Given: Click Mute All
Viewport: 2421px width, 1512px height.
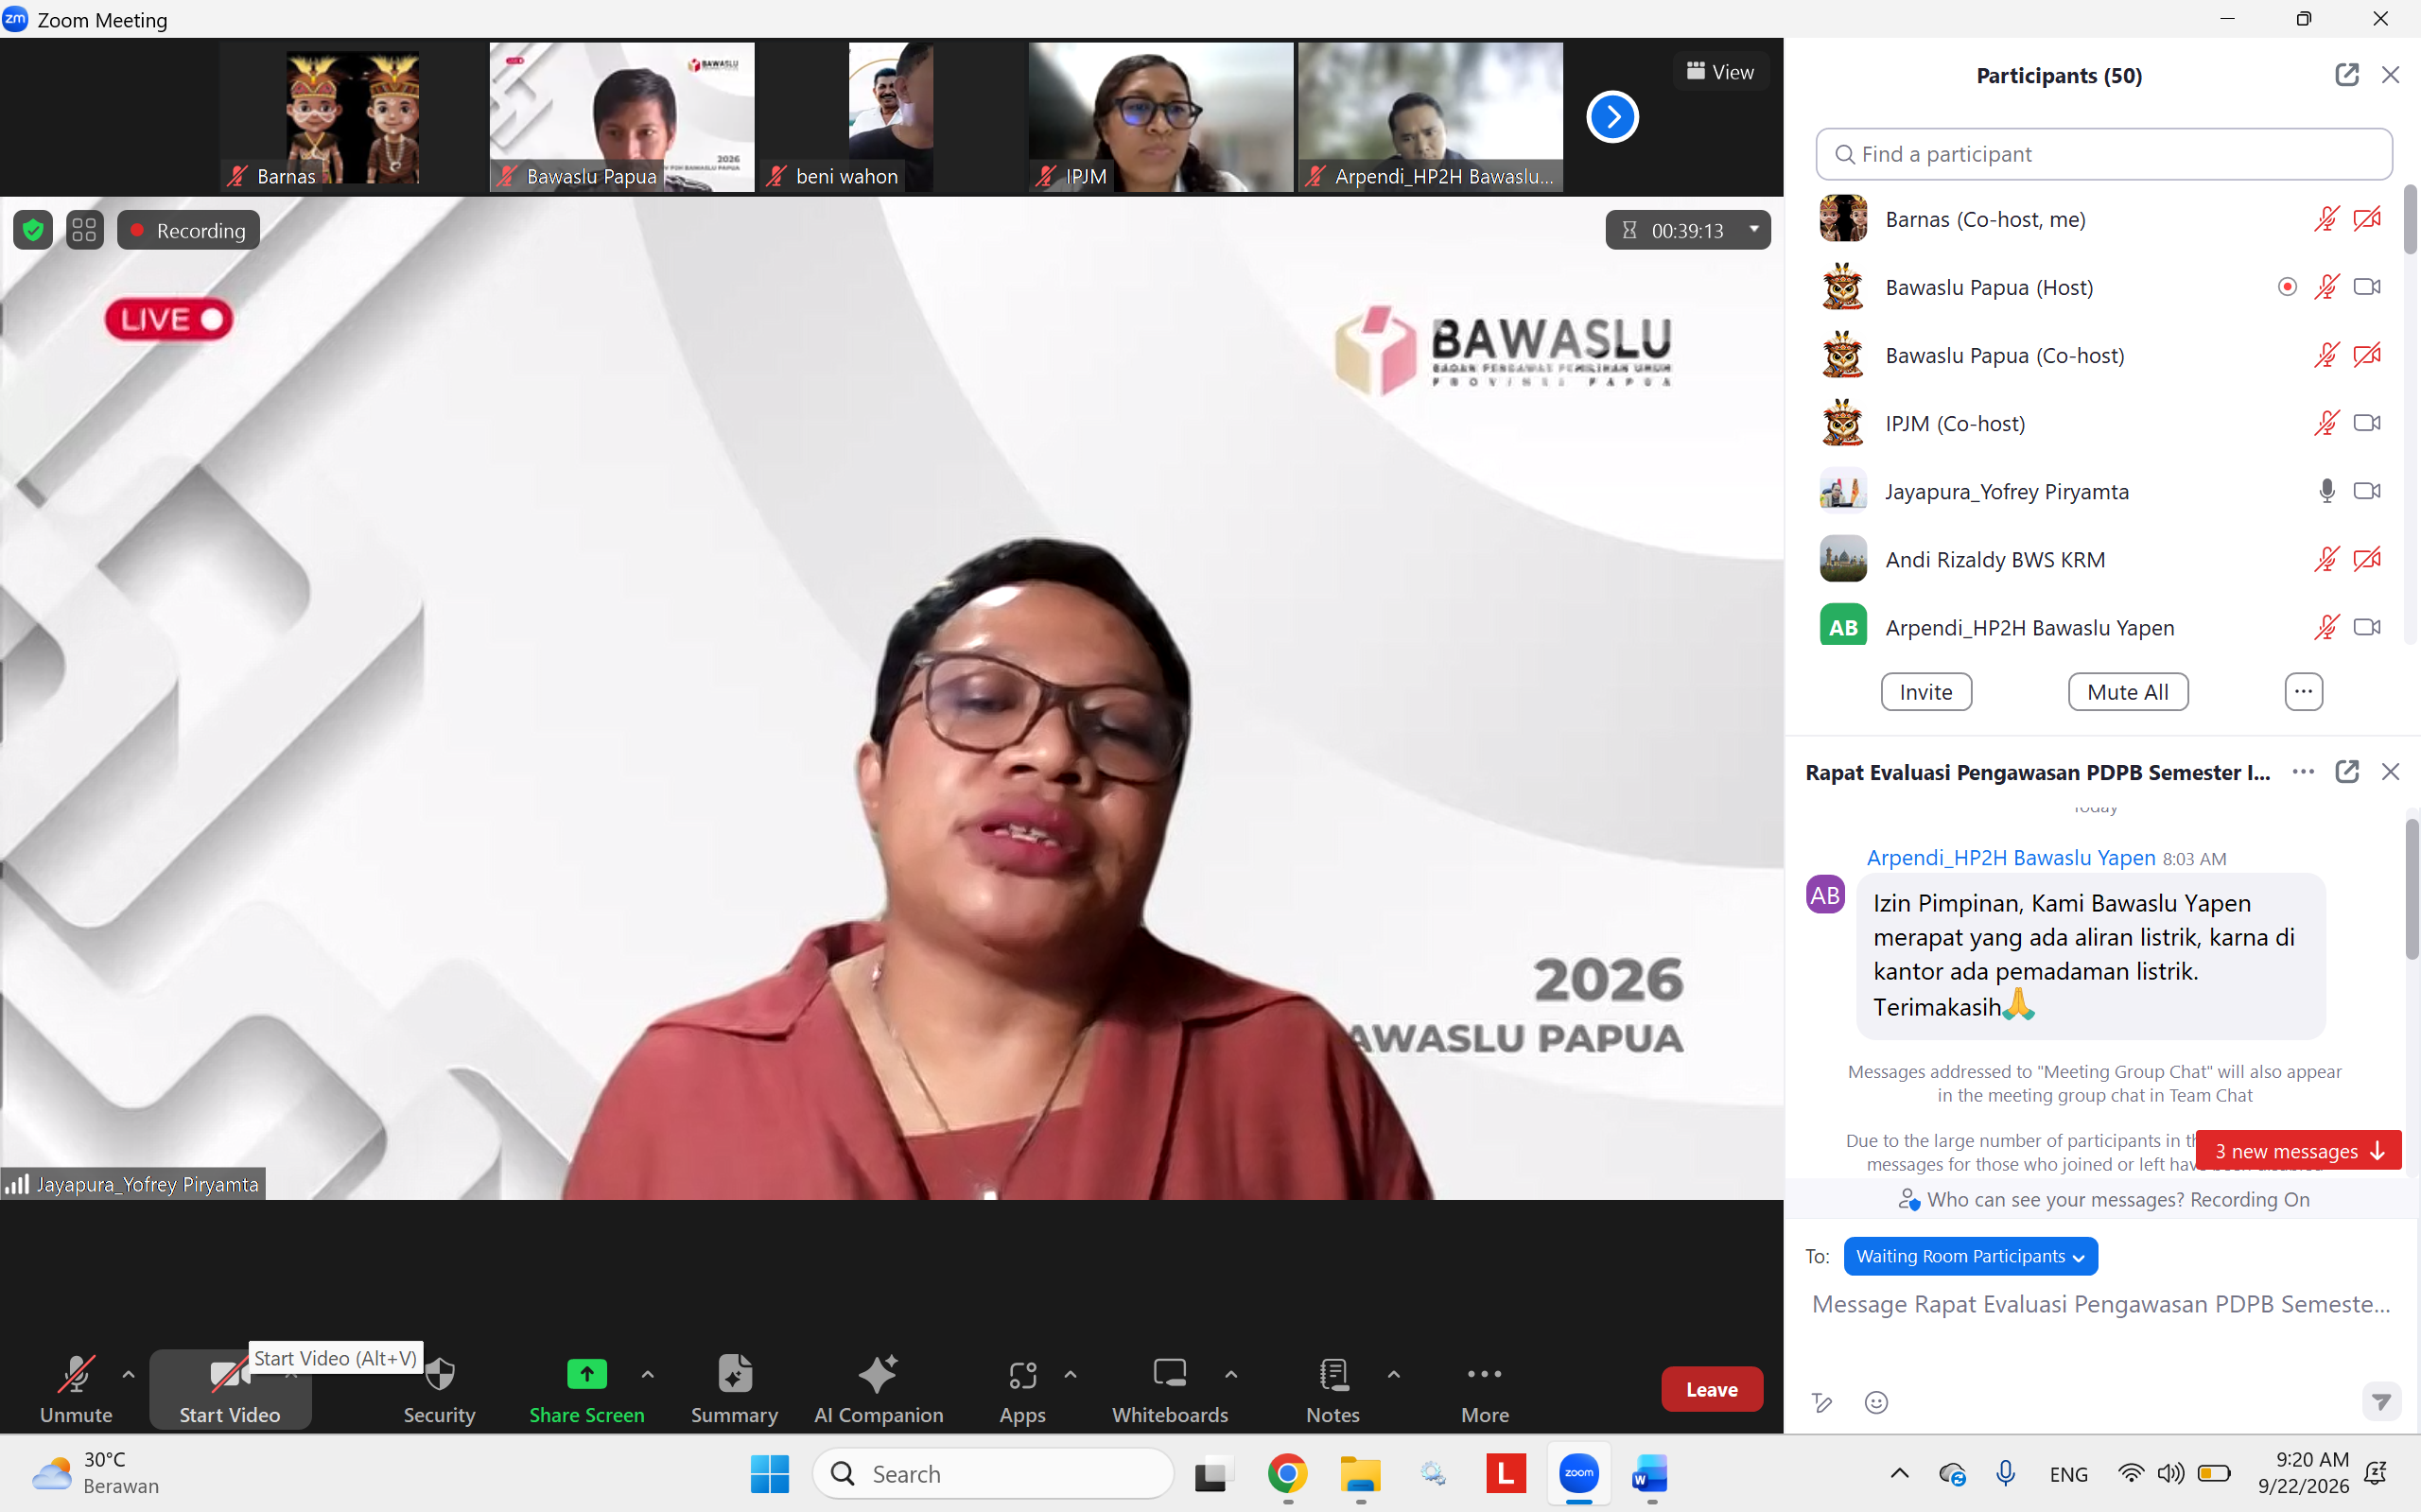Looking at the screenshot, I should click(2127, 691).
